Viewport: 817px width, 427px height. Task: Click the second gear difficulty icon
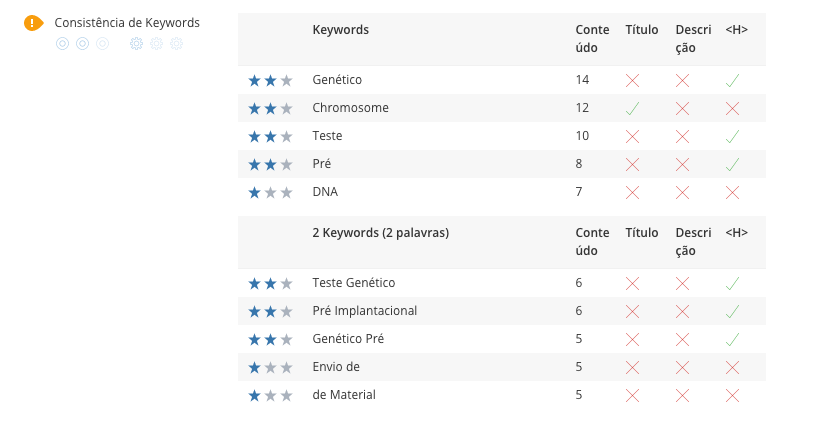(156, 44)
